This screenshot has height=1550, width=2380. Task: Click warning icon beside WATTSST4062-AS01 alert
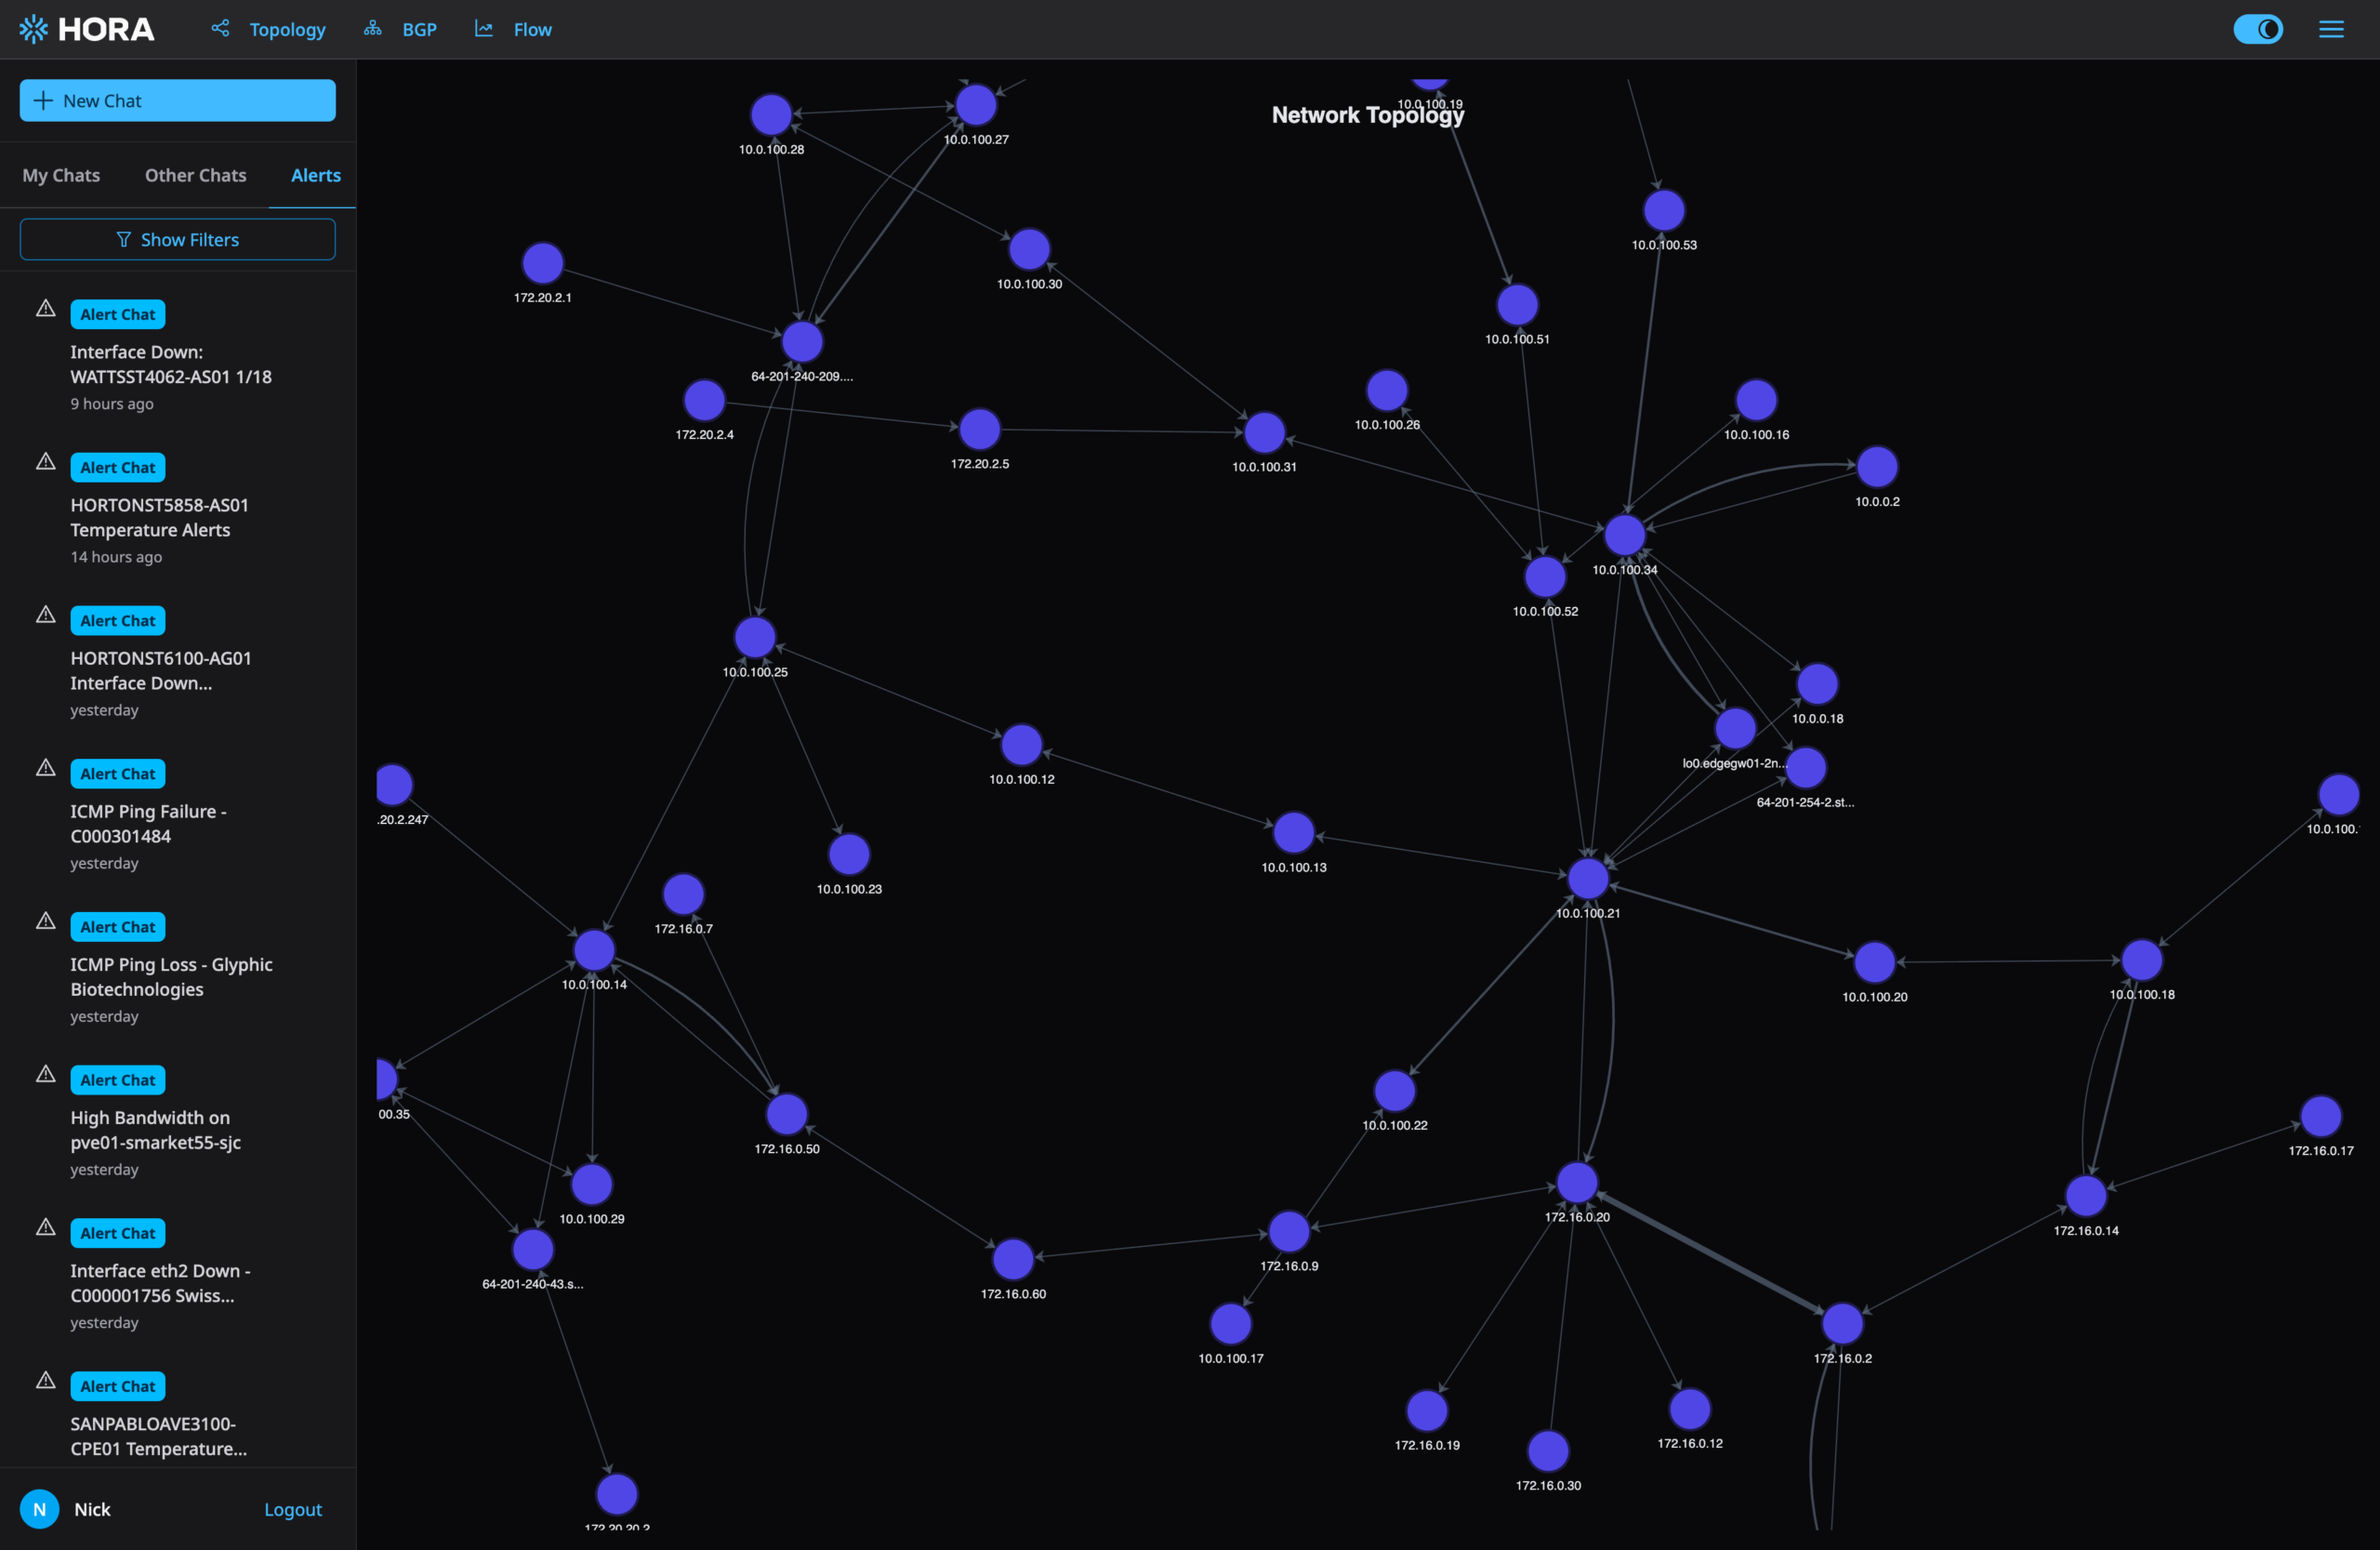pos(45,308)
